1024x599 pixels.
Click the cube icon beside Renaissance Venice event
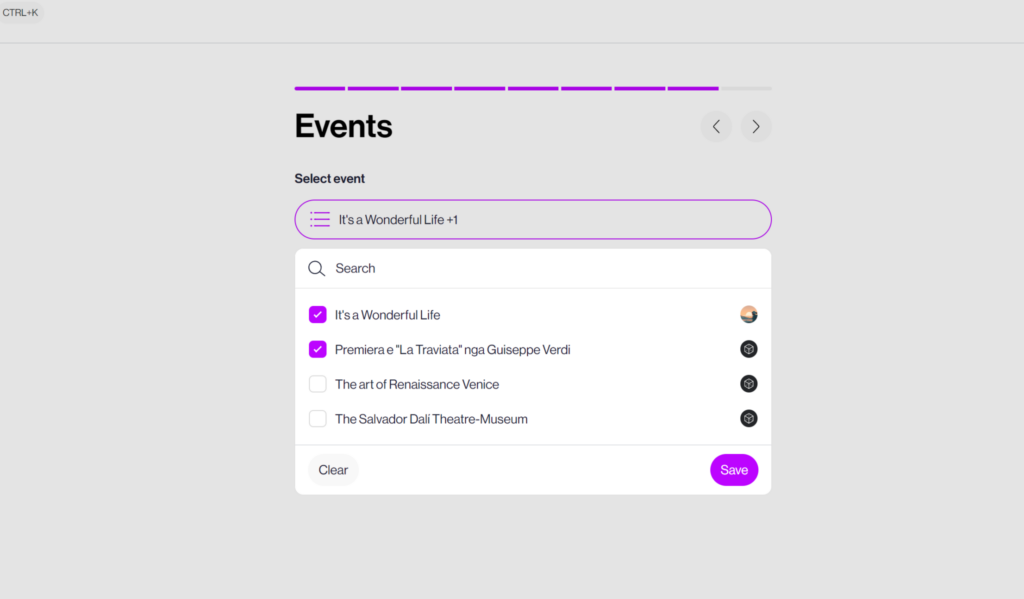coord(749,384)
